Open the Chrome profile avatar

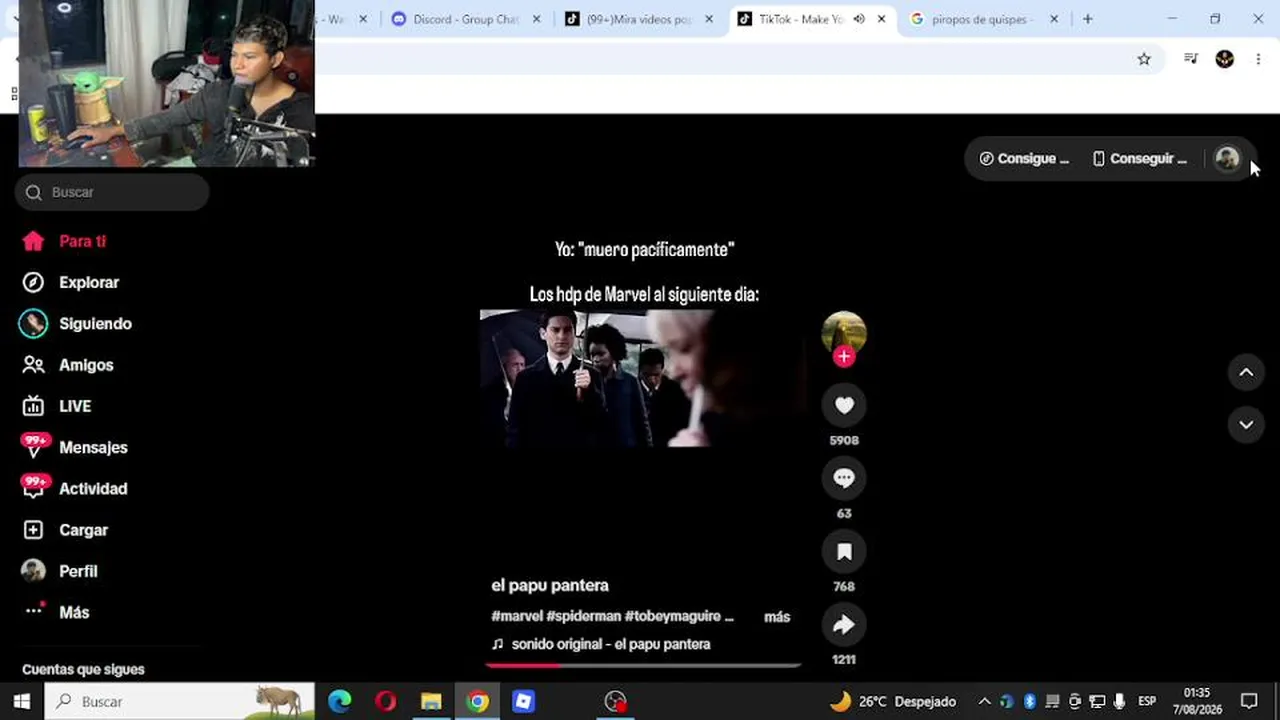[1225, 59]
